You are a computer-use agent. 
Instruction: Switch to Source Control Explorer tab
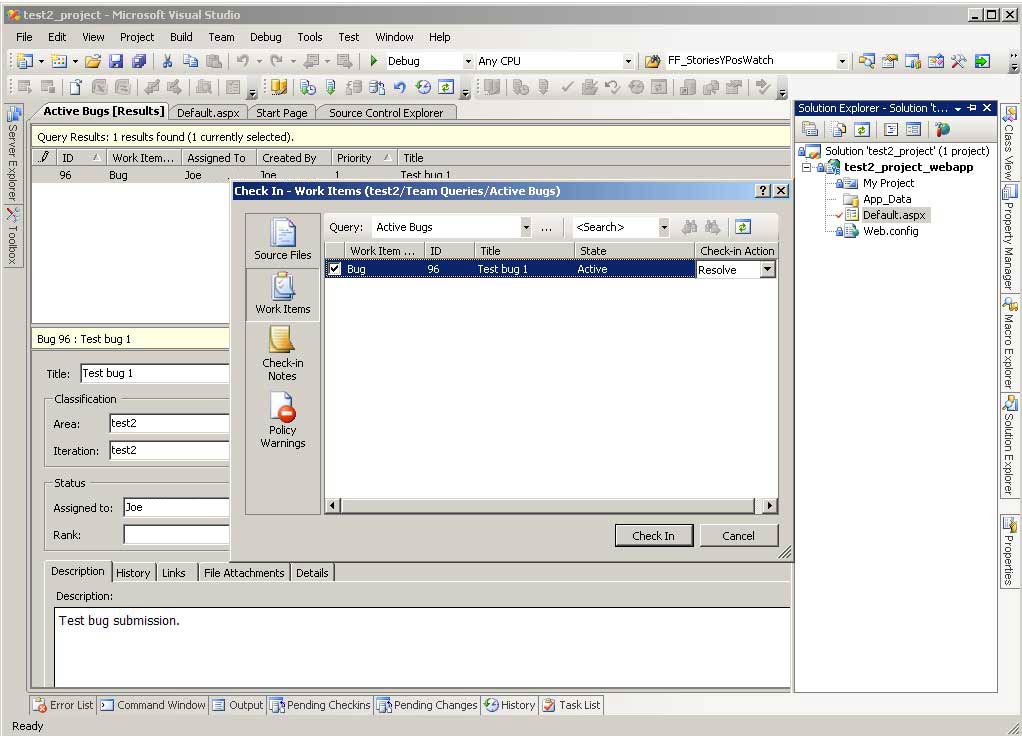(x=386, y=113)
